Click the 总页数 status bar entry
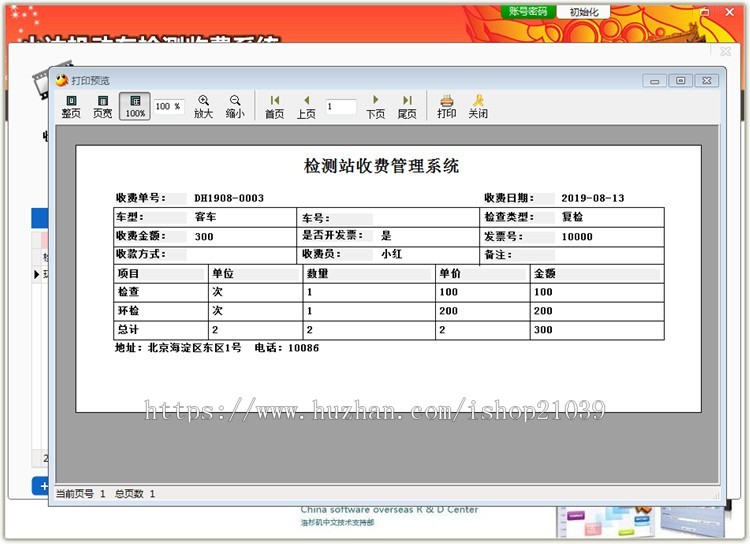Screen dimensions: 750x544 coord(135,494)
